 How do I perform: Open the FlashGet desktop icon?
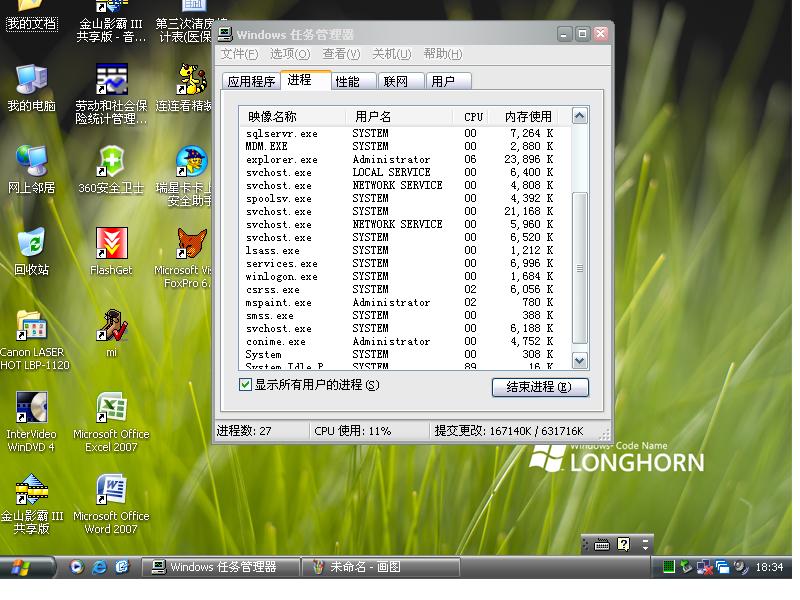pos(111,243)
